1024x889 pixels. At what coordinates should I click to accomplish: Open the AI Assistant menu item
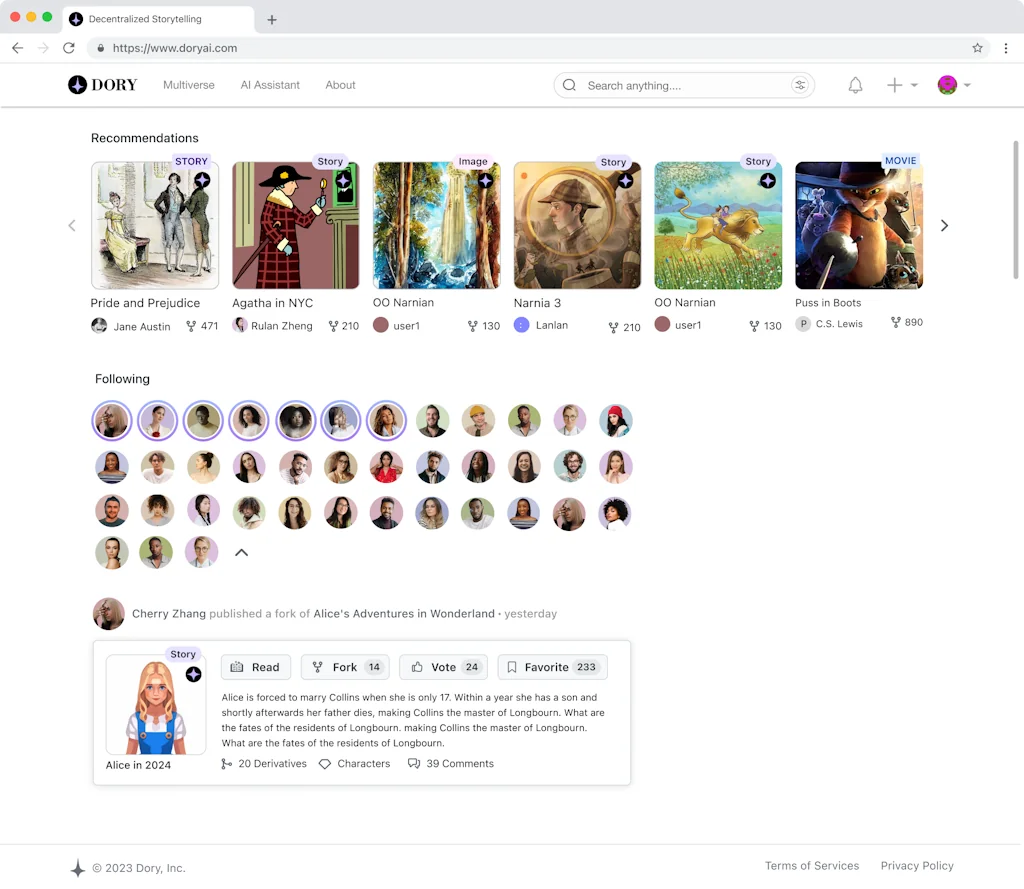tap(270, 85)
